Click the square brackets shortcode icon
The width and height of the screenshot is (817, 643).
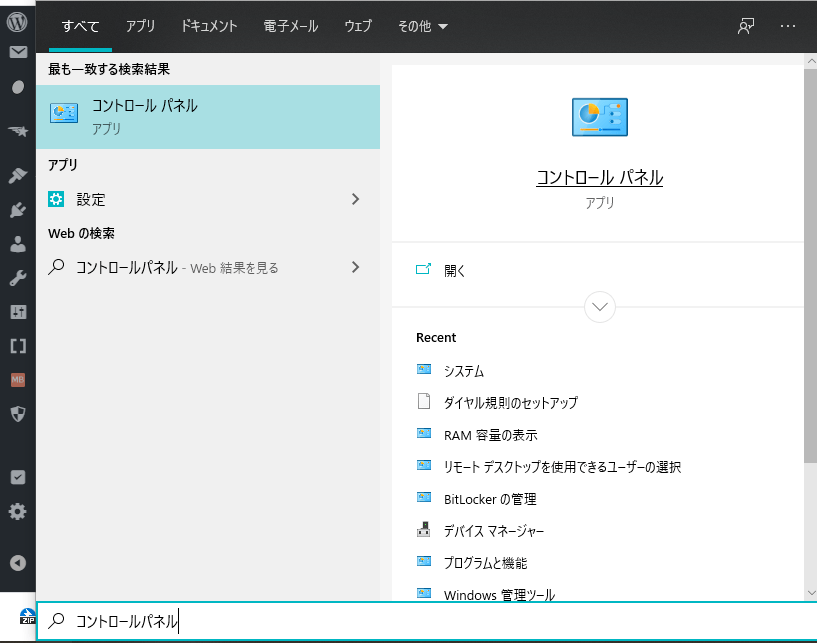[x=18, y=345]
